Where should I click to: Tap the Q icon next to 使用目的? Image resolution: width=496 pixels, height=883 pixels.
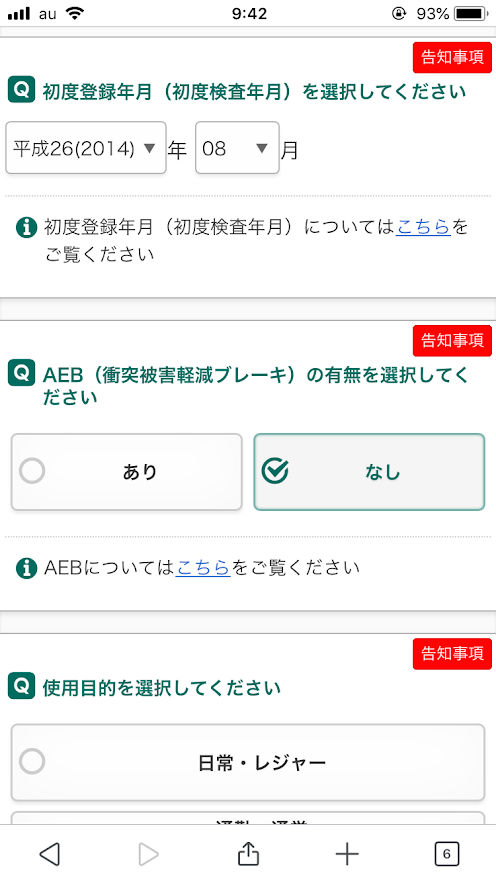pos(21,685)
